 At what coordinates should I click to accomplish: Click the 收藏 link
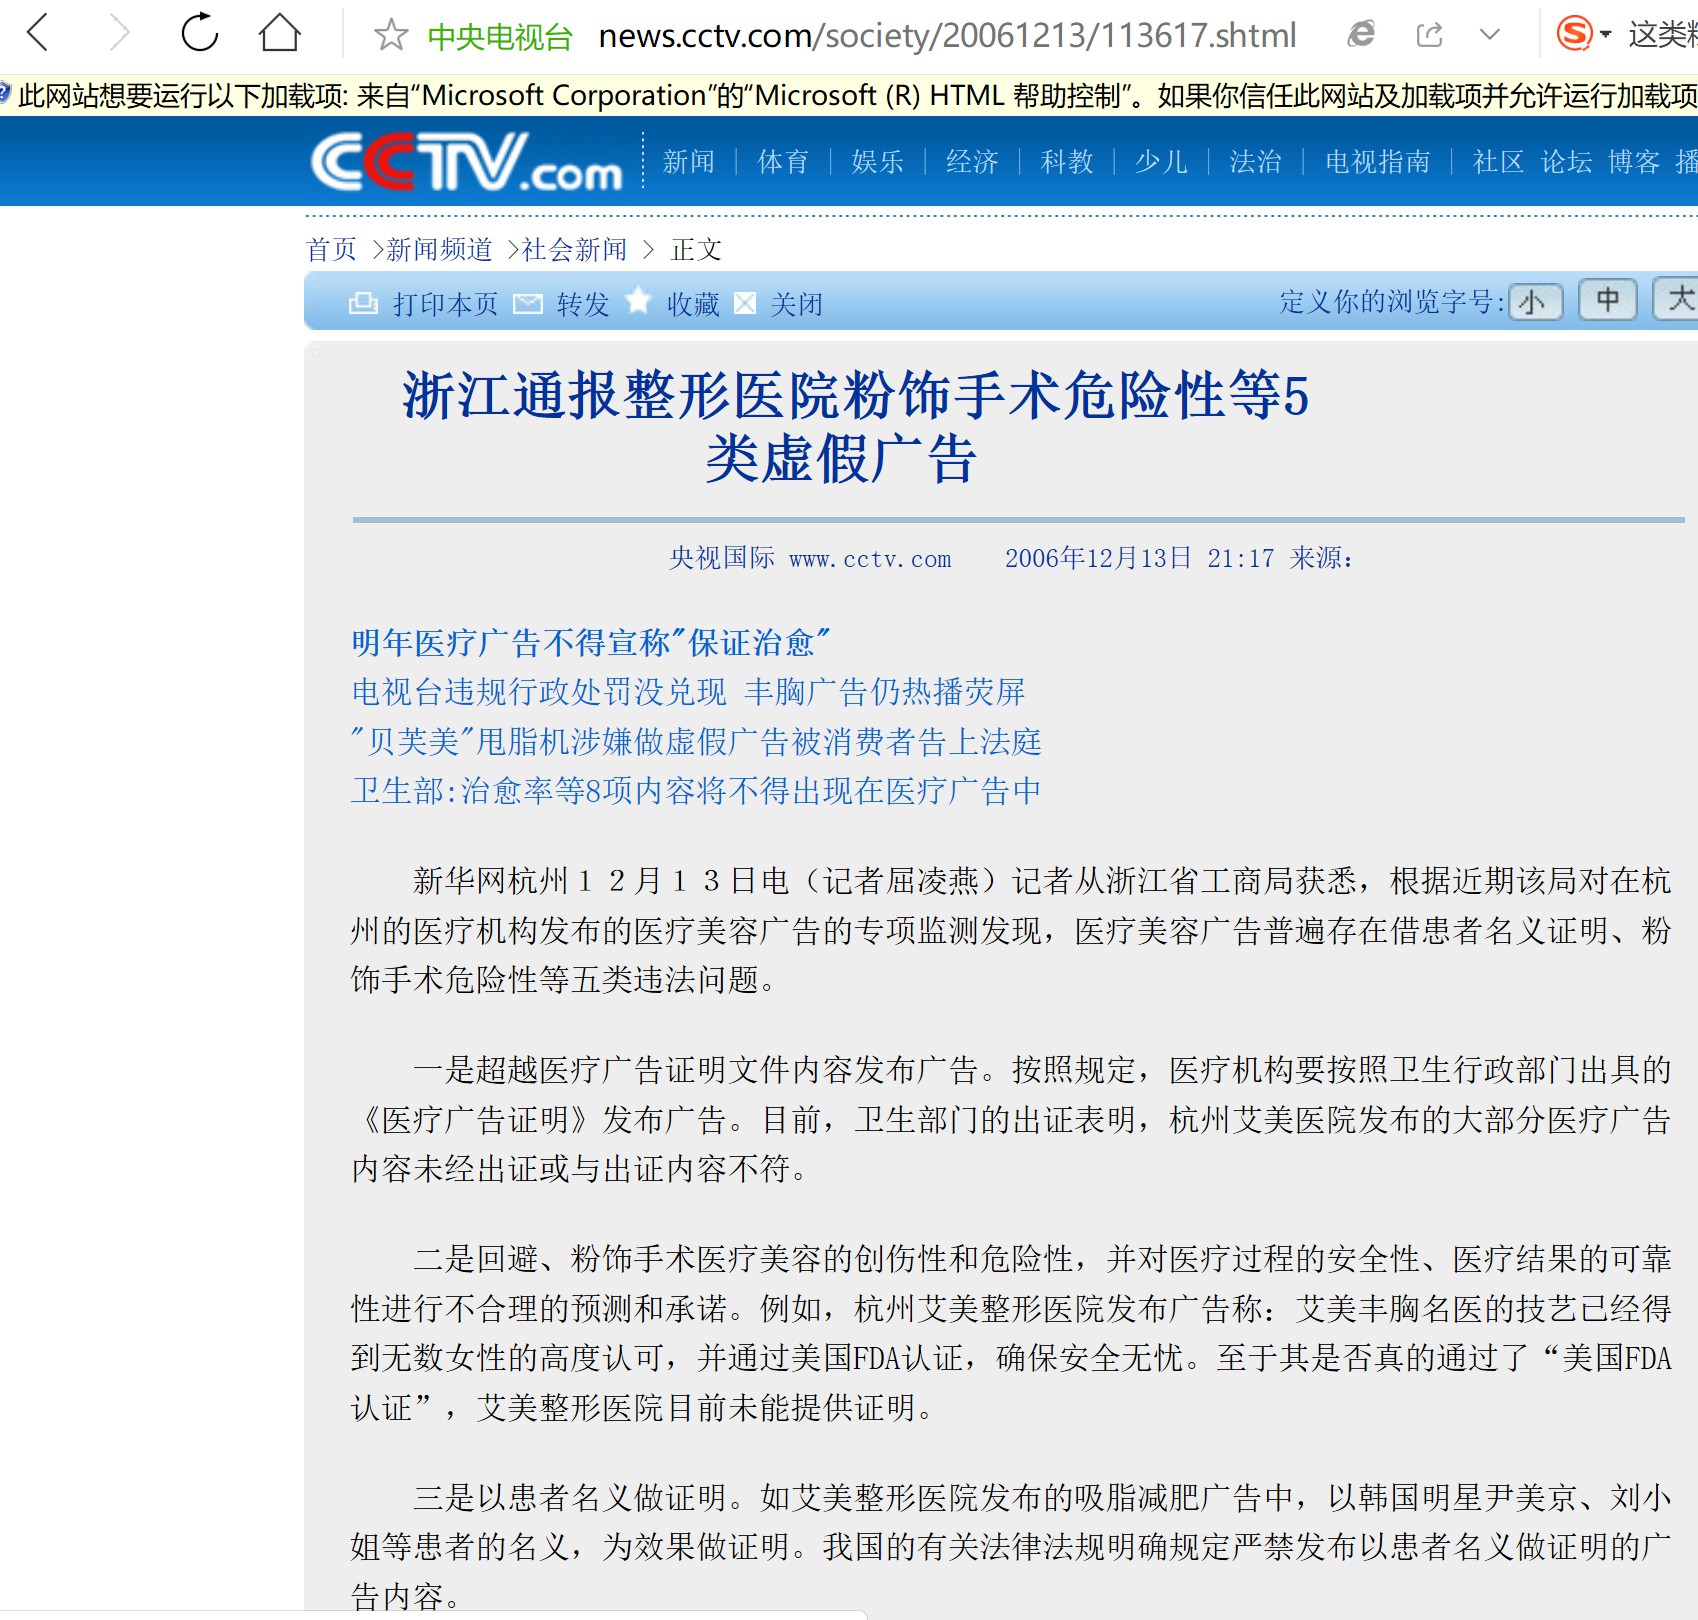(x=693, y=304)
